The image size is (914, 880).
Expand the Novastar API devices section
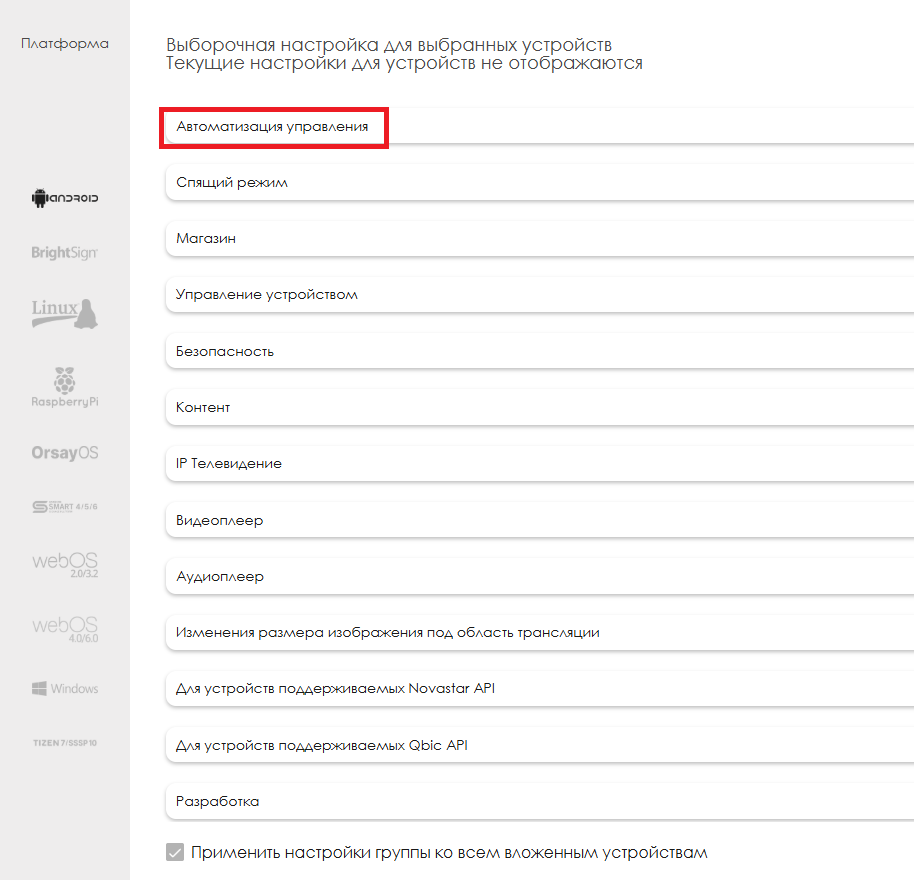pos(336,689)
